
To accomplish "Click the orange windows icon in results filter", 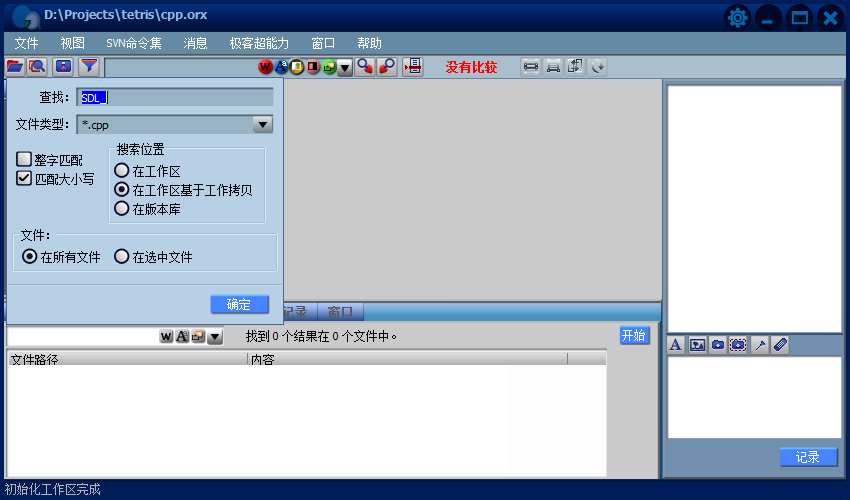I will pyautogui.click(x=198, y=336).
